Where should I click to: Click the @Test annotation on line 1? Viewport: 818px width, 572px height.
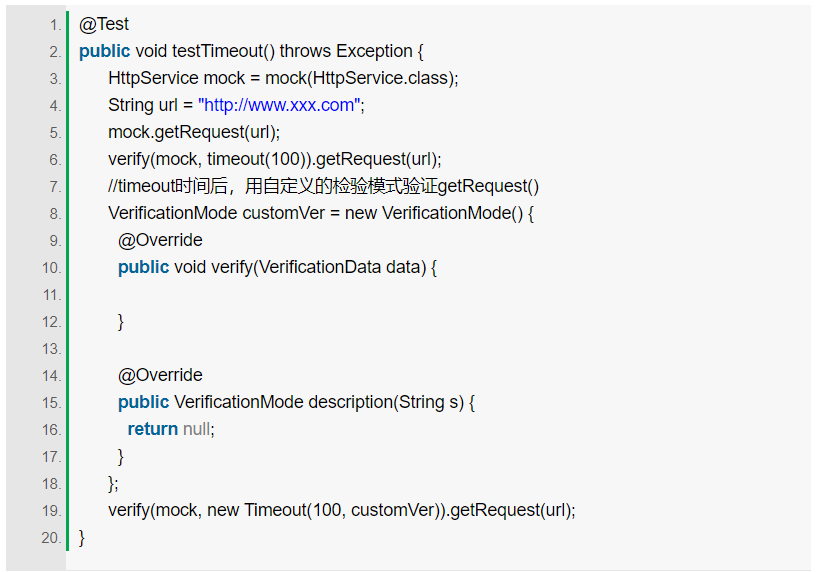(104, 25)
